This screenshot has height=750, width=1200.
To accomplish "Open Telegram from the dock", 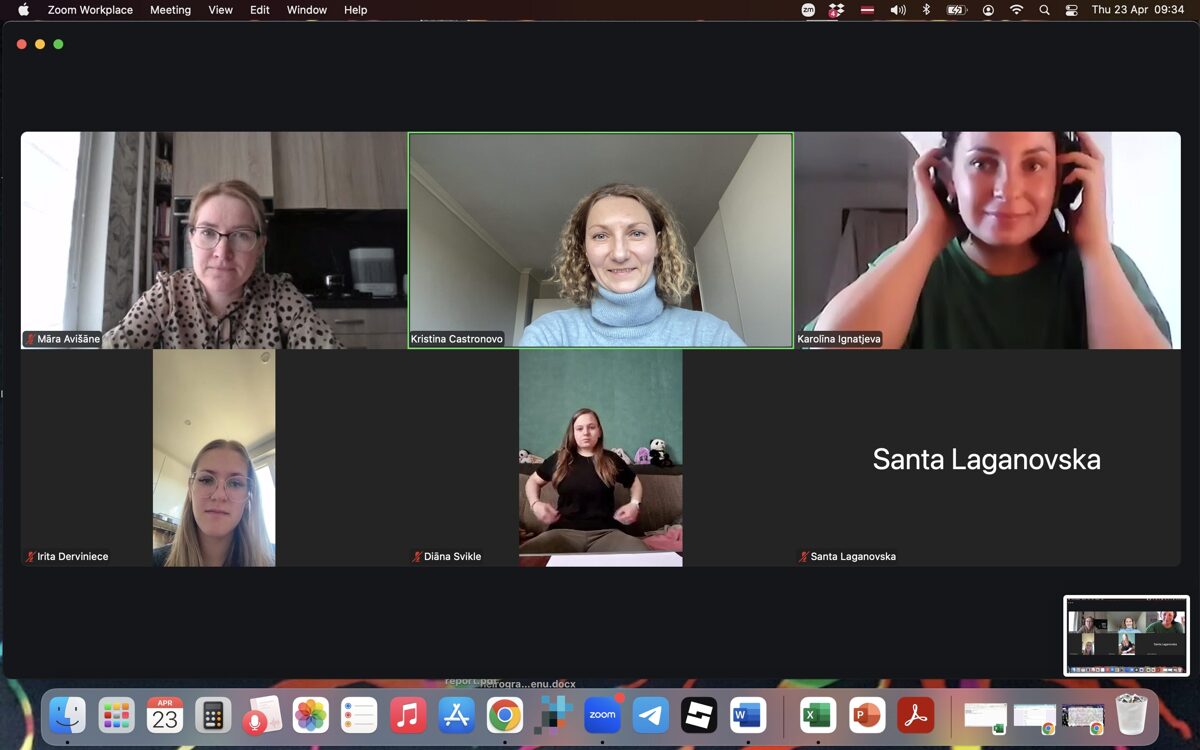I will tap(651, 715).
